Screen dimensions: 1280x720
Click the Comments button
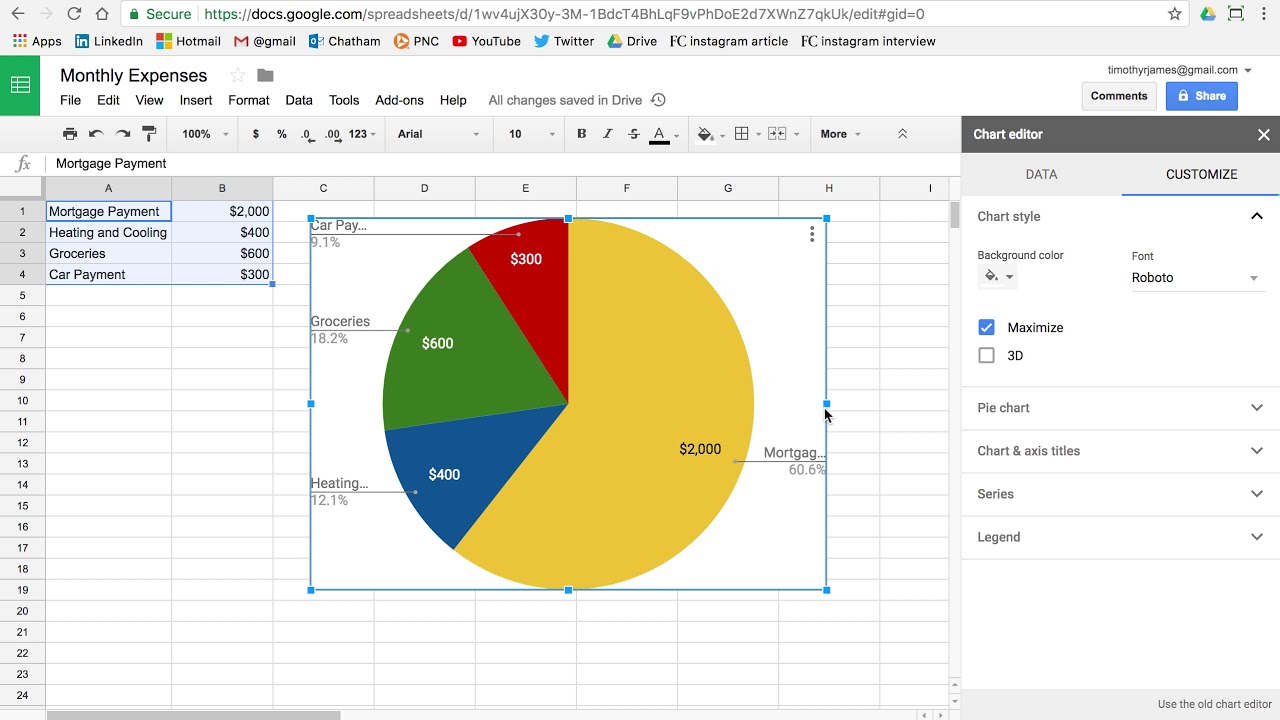point(1119,96)
